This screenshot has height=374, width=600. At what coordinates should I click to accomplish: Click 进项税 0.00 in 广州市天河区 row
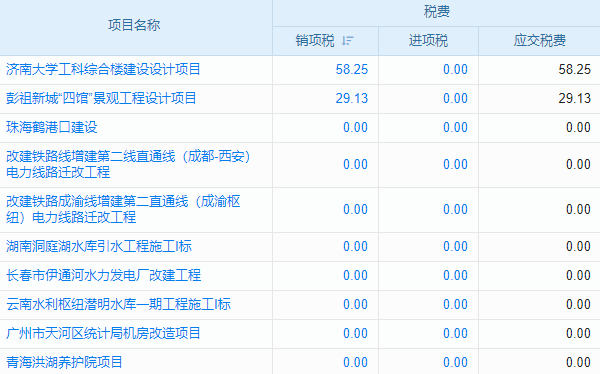[455, 334]
